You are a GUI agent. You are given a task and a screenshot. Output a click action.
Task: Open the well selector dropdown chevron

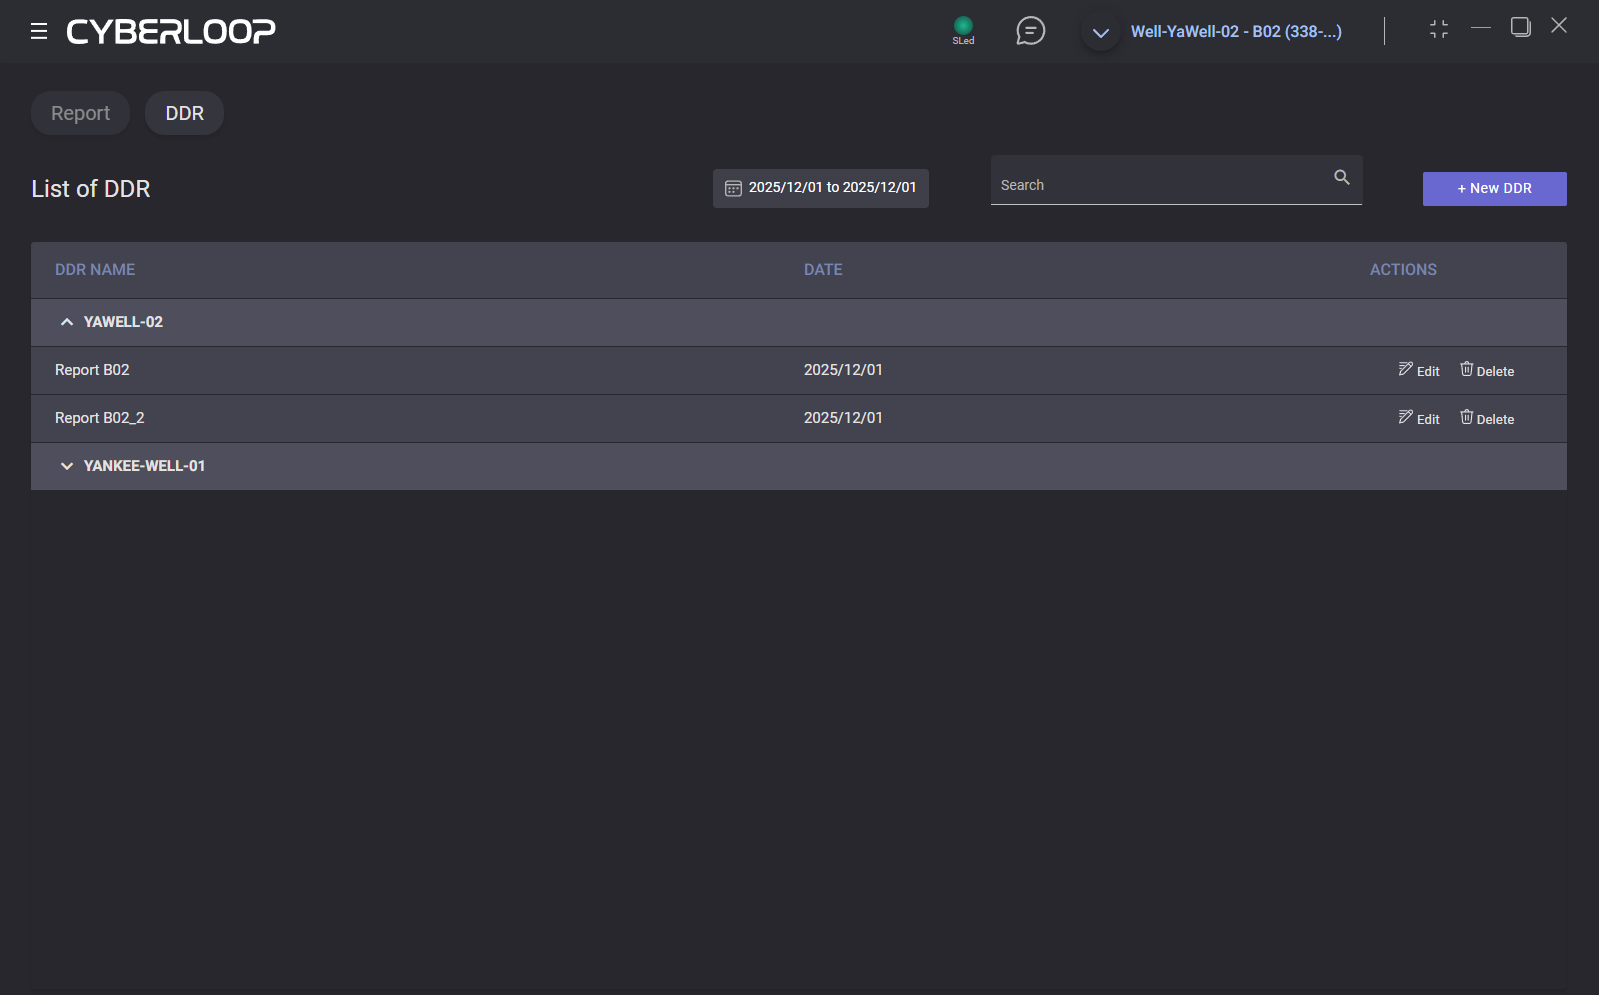pos(1101,33)
